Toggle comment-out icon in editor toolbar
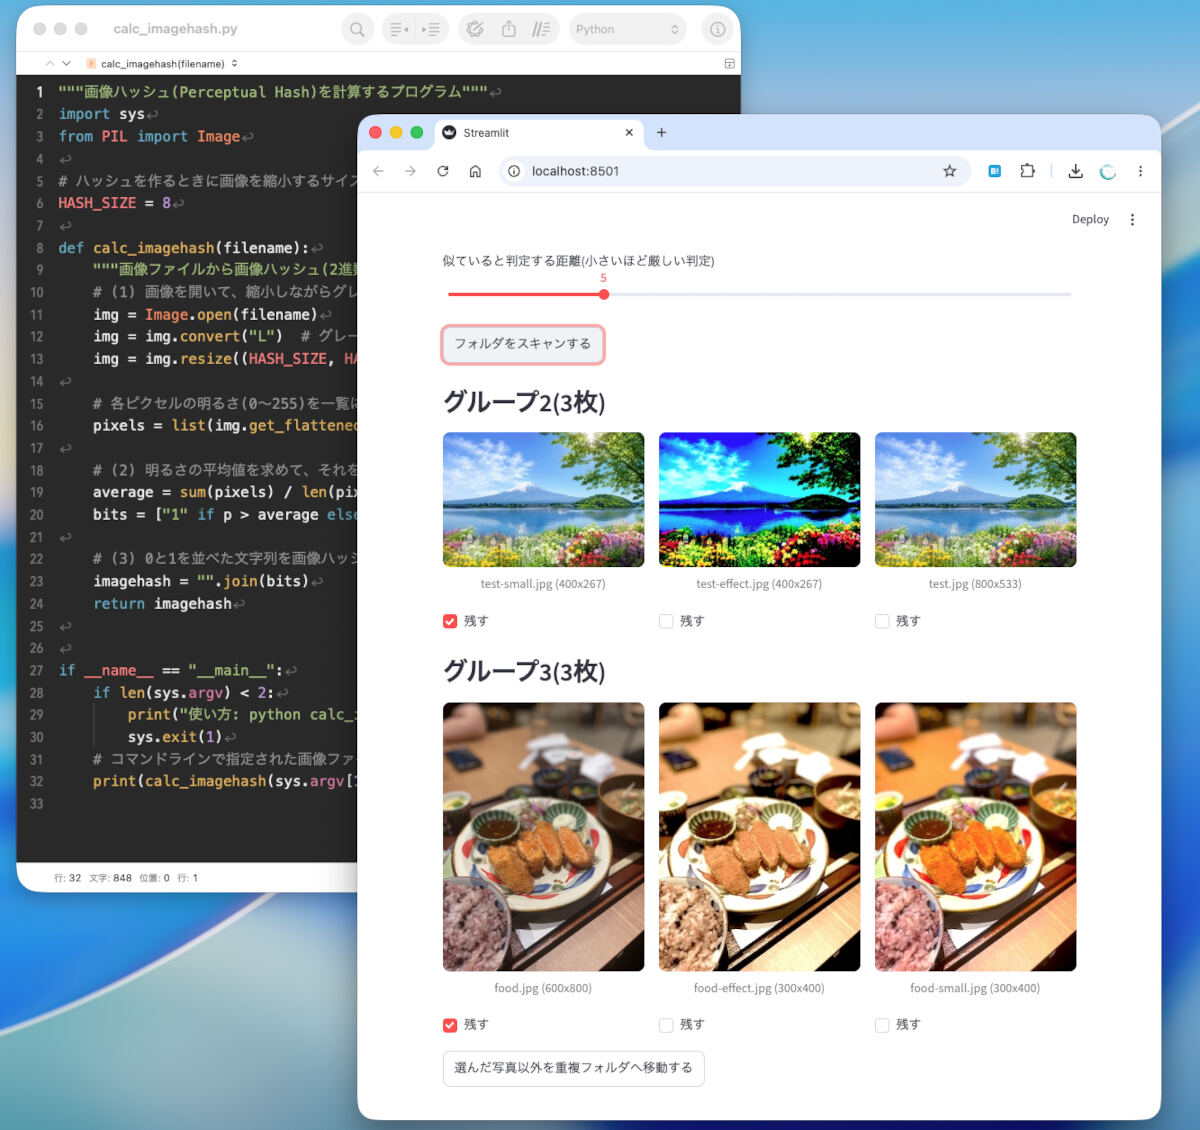Screen dimensions: 1200x1130 click(x=541, y=29)
